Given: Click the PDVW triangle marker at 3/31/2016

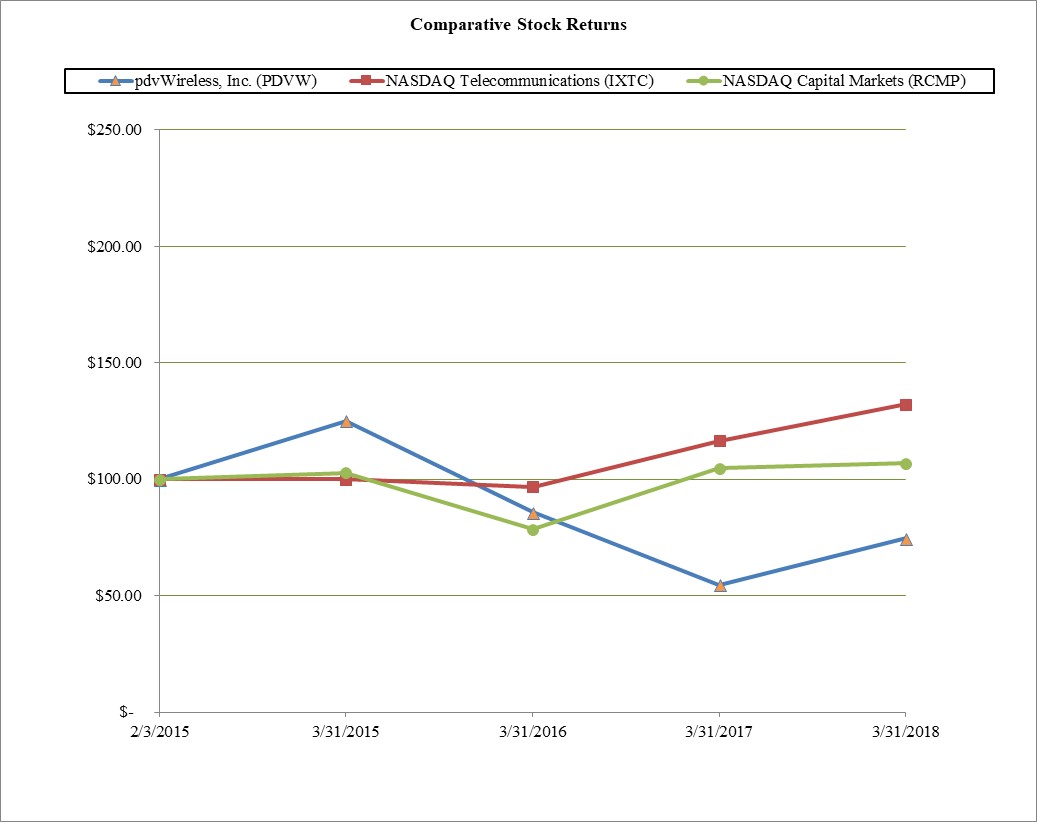Looking at the screenshot, I should [x=533, y=513].
